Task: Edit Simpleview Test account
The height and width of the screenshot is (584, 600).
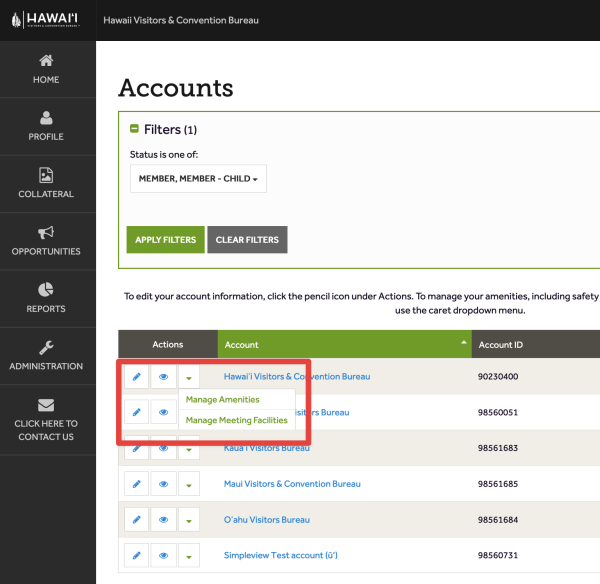Action: (x=136, y=555)
